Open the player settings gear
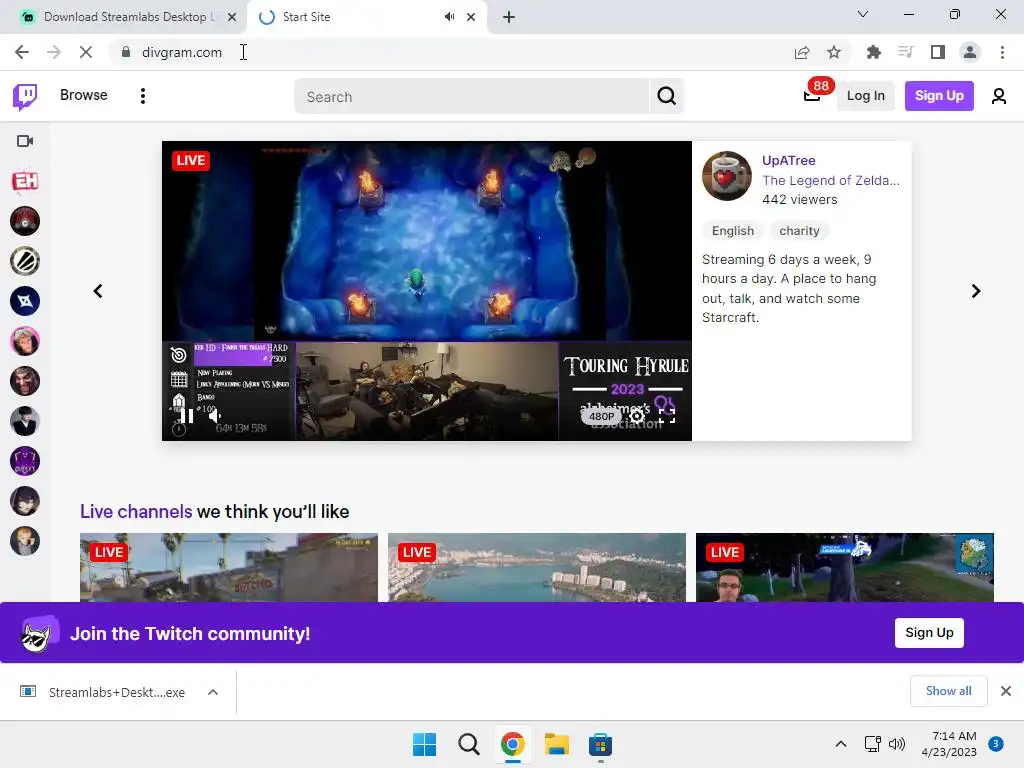Viewport: 1024px width, 768px height. pos(637,416)
